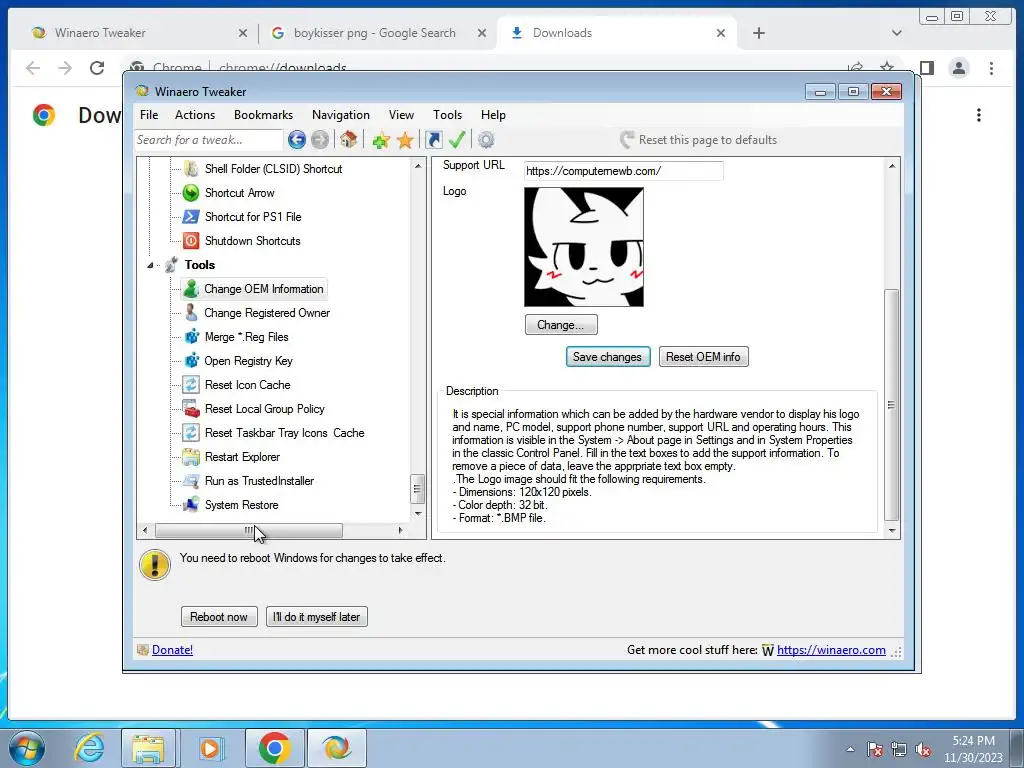Open Chrome side panel icon
1024x768 pixels.
(927, 68)
